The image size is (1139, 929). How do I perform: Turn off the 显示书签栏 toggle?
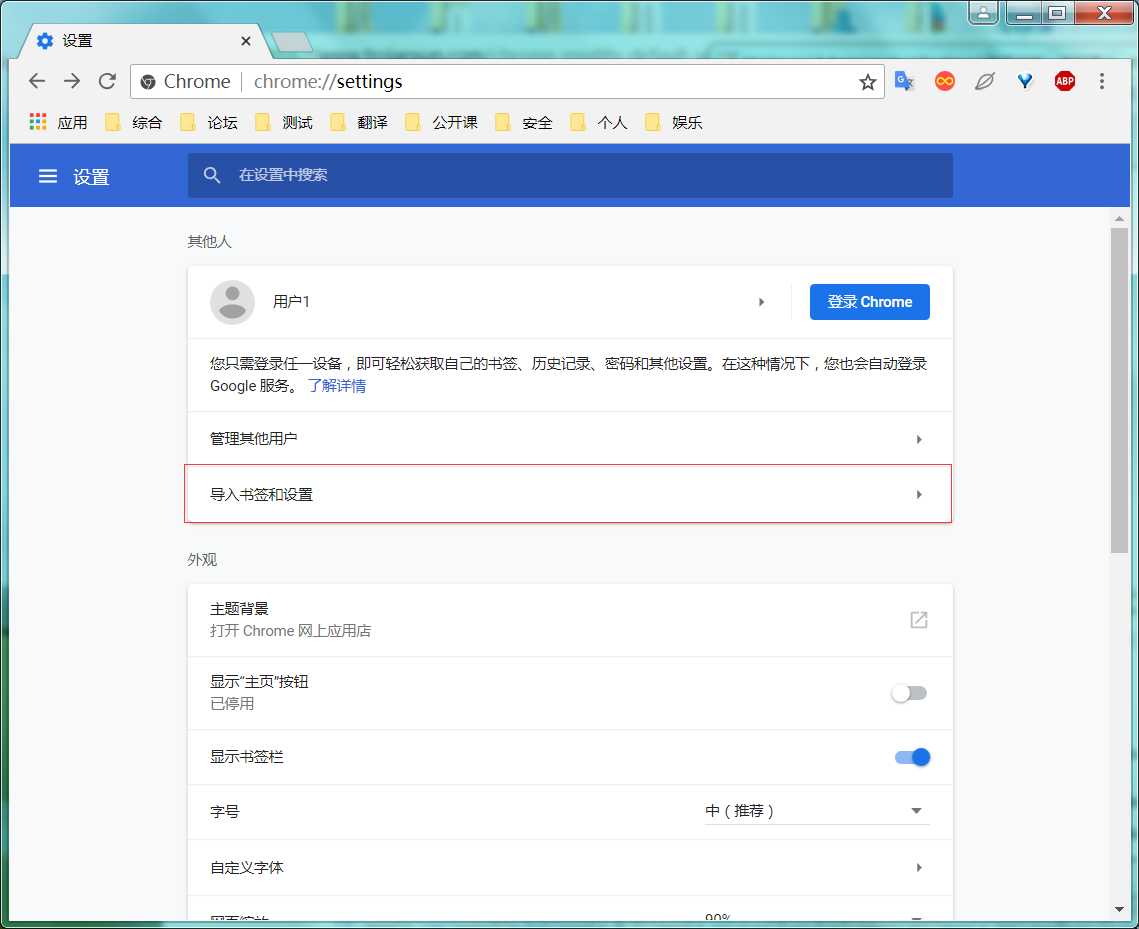point(912,757)
